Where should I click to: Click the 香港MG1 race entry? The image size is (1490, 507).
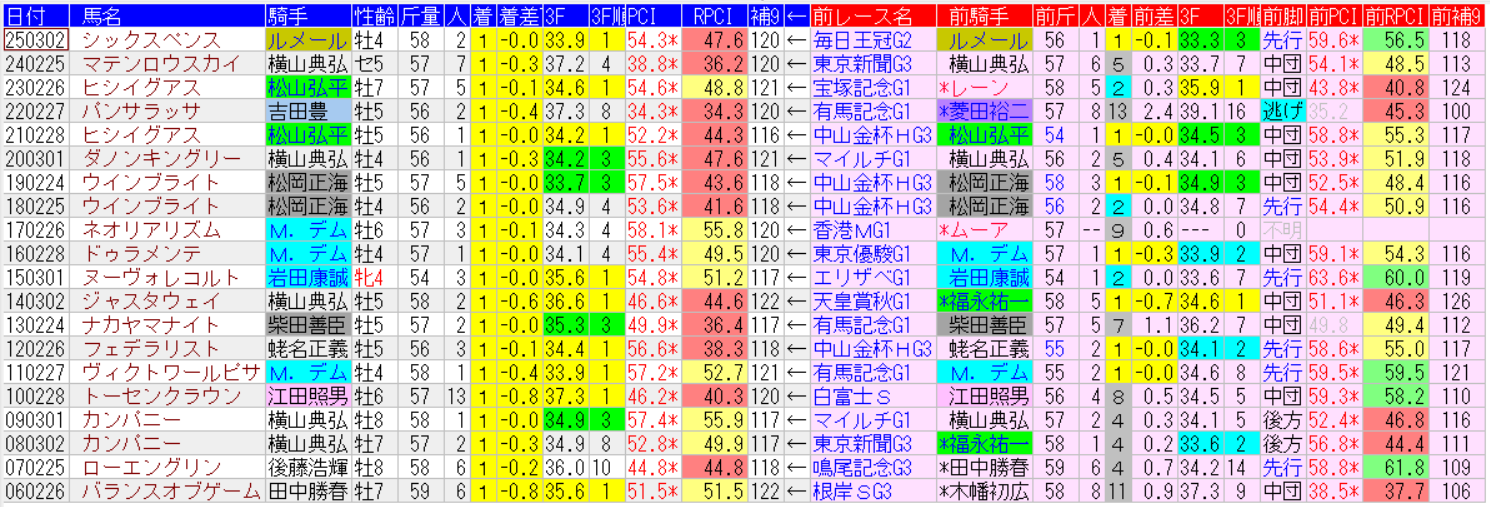pyautogui.click(x=850, y=230)
